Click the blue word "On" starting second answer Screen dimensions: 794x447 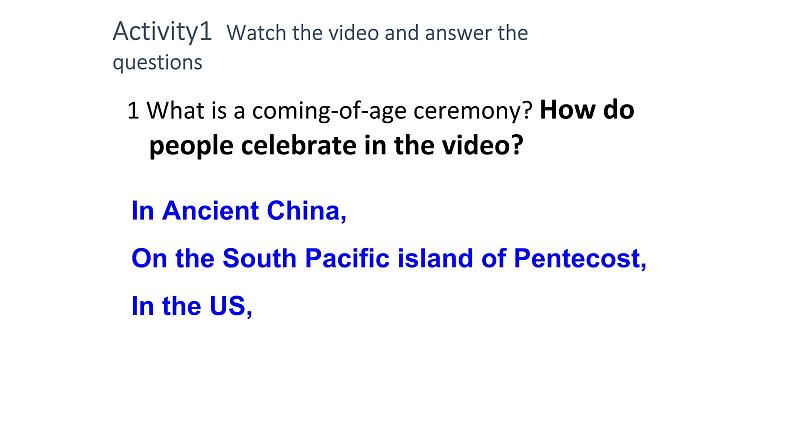point(148,259)
